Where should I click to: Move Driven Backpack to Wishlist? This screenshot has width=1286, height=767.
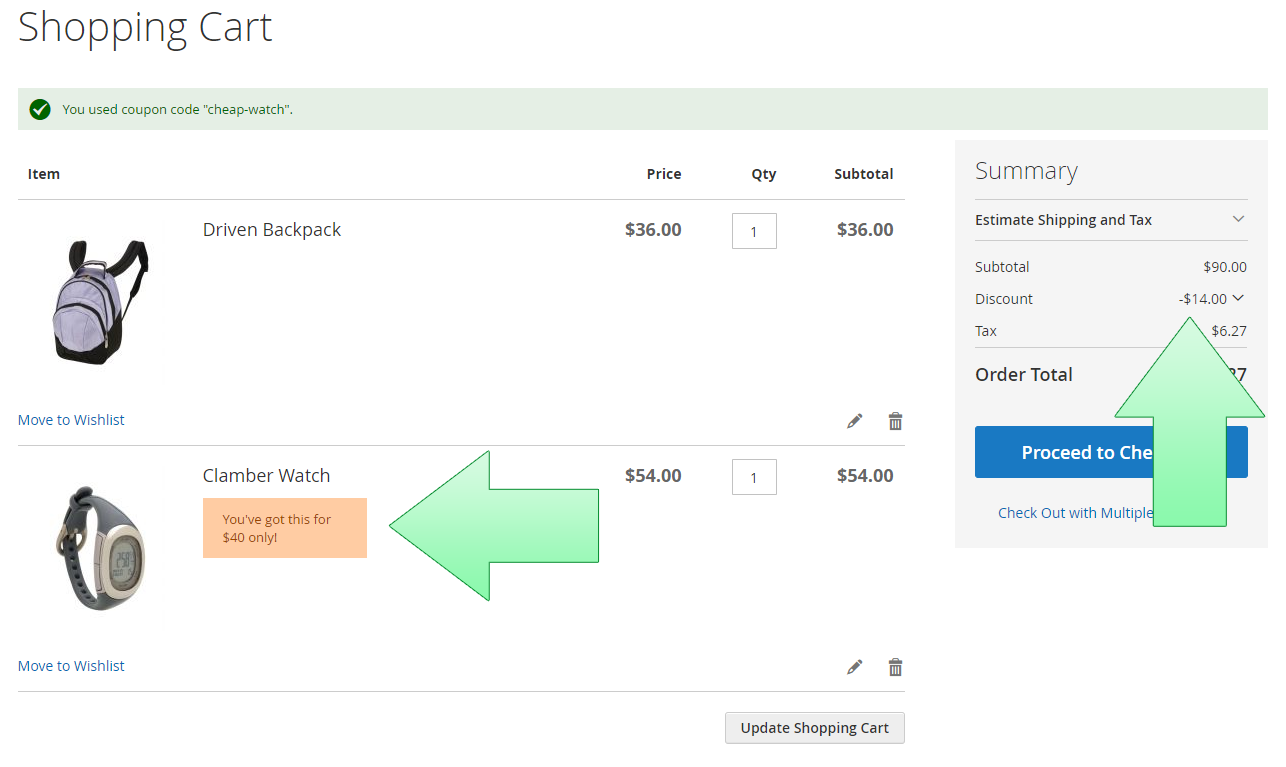tap(71, 420)
